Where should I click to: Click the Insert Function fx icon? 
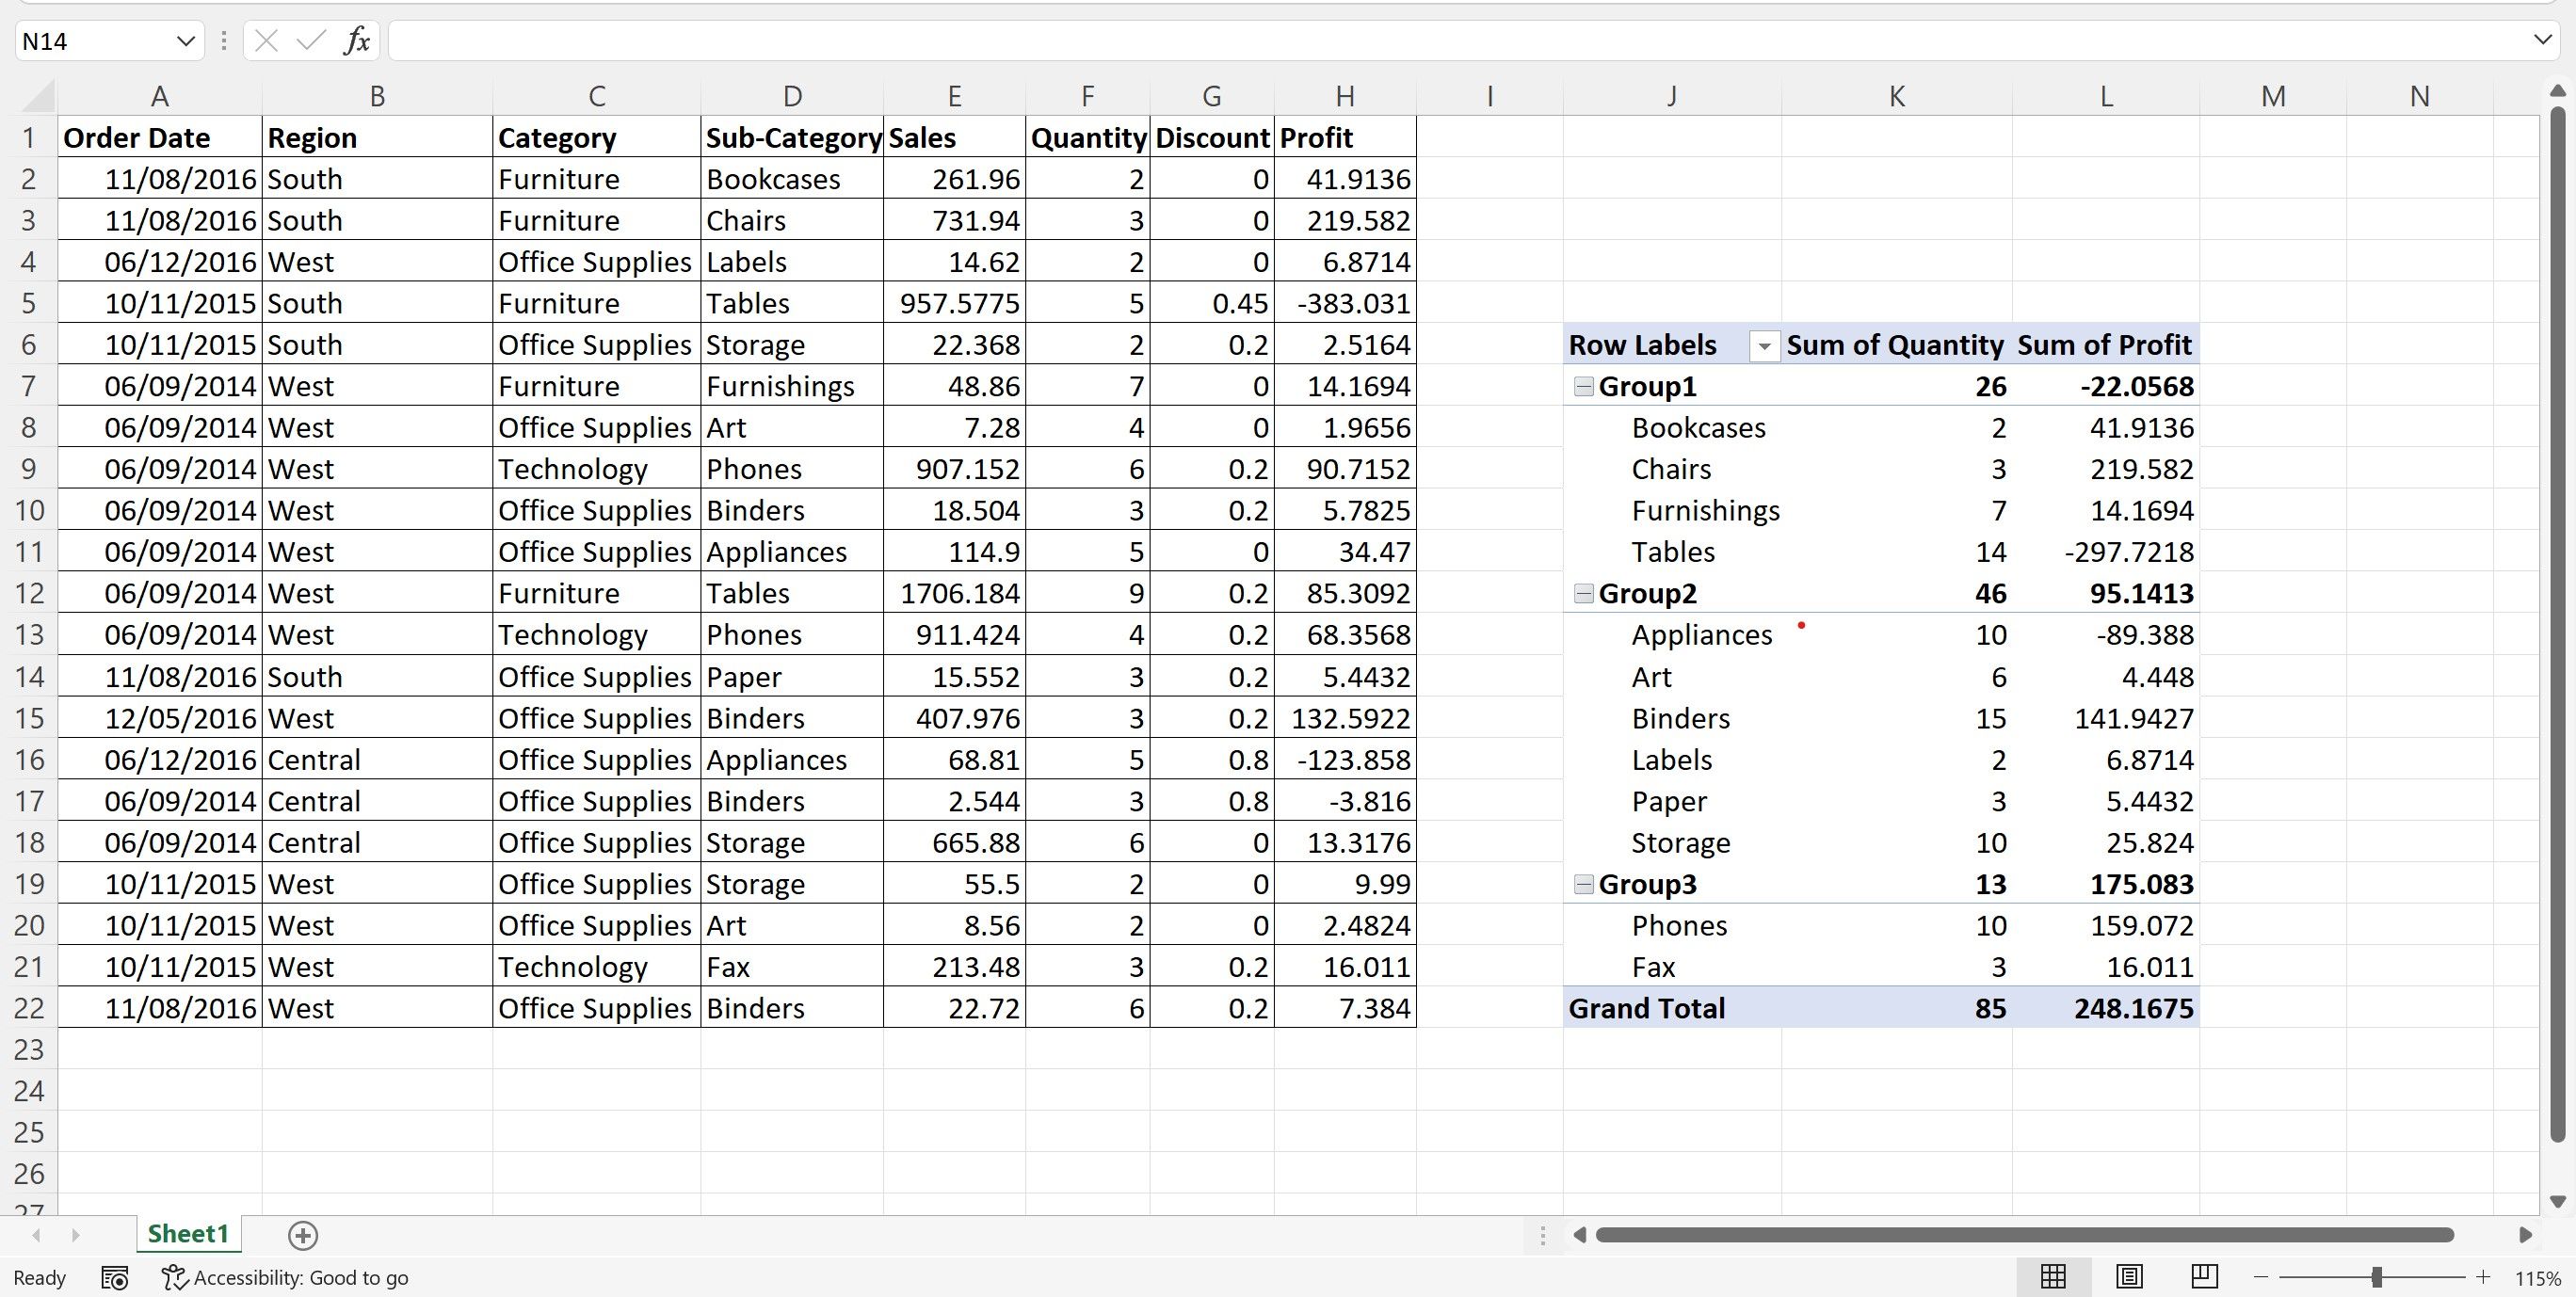357,41
